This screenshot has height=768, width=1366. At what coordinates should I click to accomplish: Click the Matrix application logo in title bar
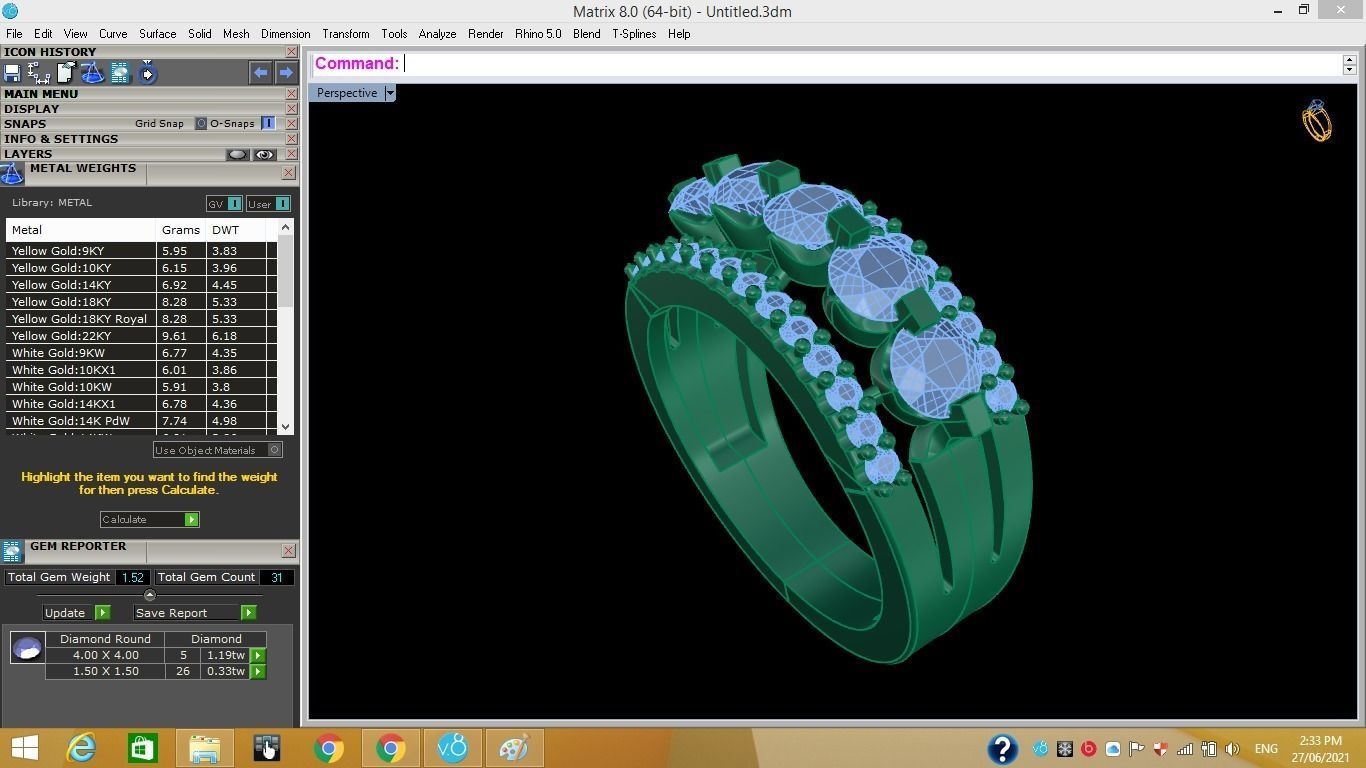pos(10,11)
